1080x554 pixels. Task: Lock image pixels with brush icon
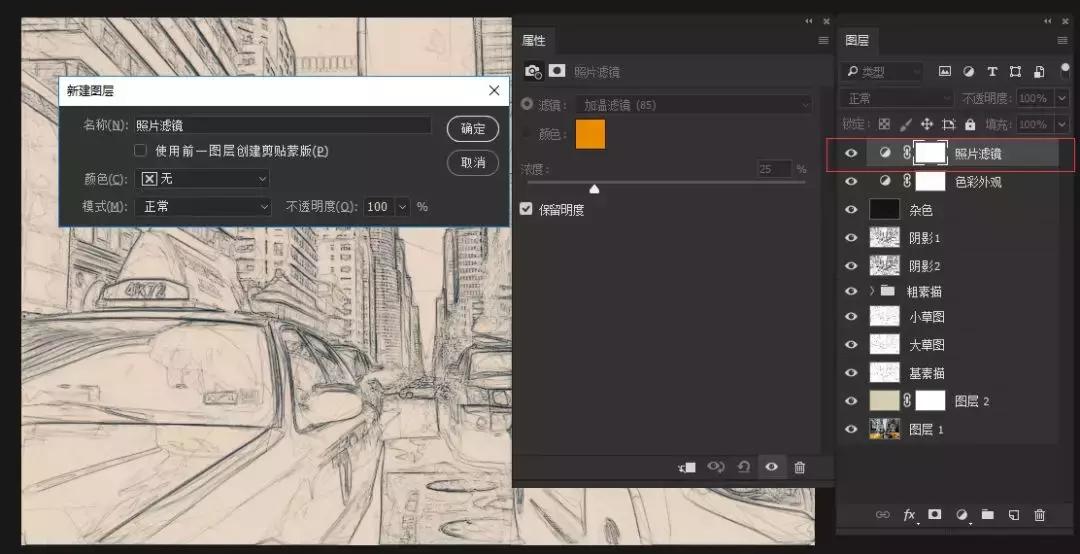coord(906,125)
